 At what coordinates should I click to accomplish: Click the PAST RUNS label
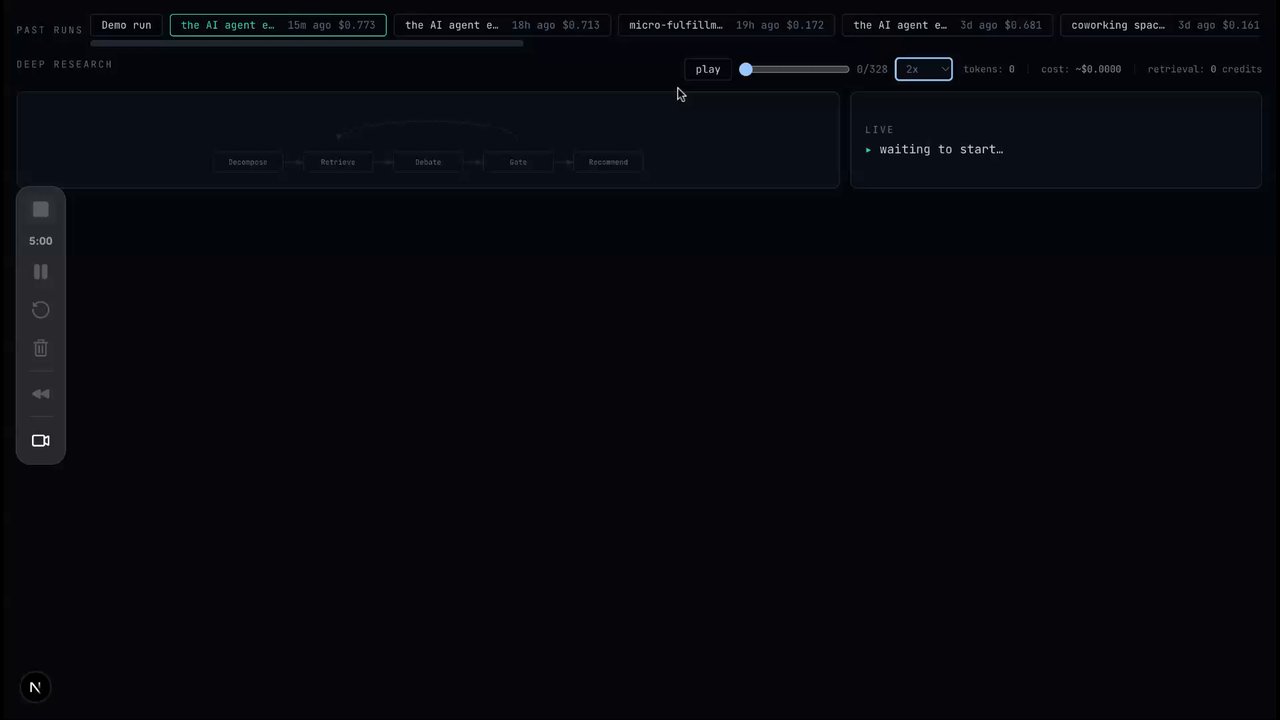click(x=50, y=30)
